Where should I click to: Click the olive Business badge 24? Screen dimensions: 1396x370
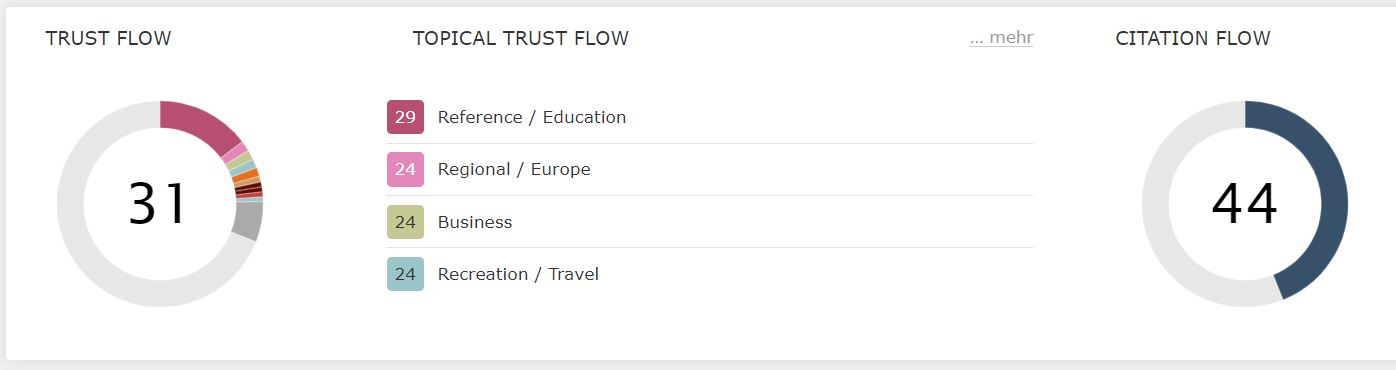[x=405, y=222]
